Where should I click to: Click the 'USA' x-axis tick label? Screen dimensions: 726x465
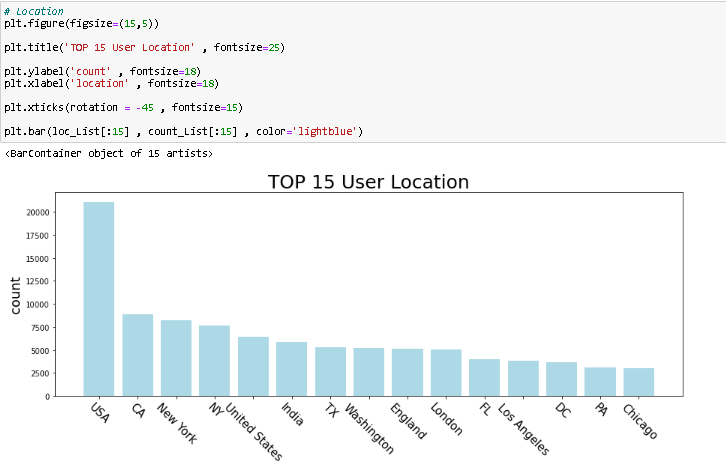(x=100, y=412)
